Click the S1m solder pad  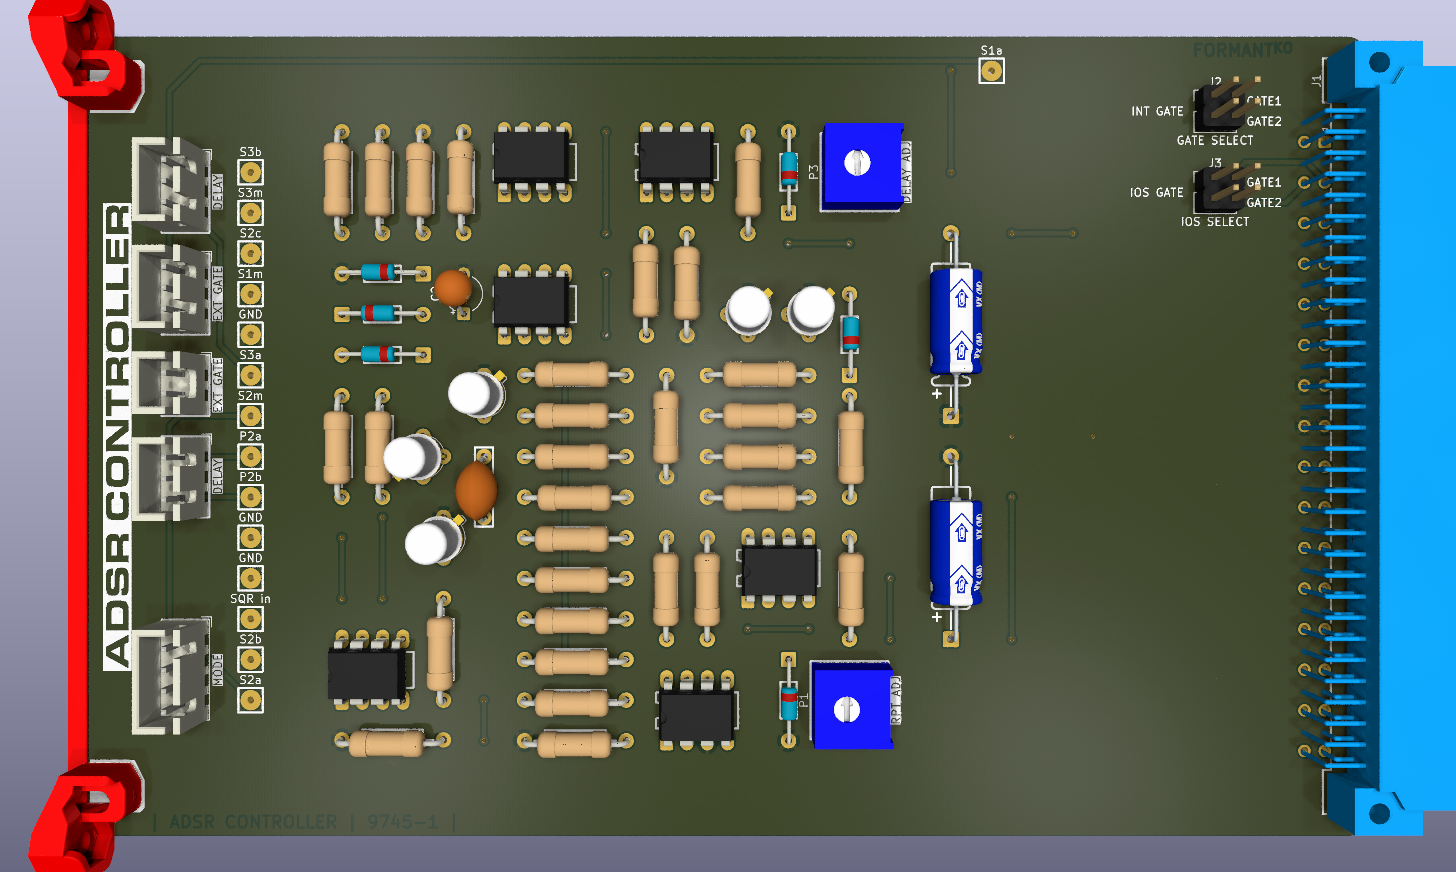coord(250,294)
